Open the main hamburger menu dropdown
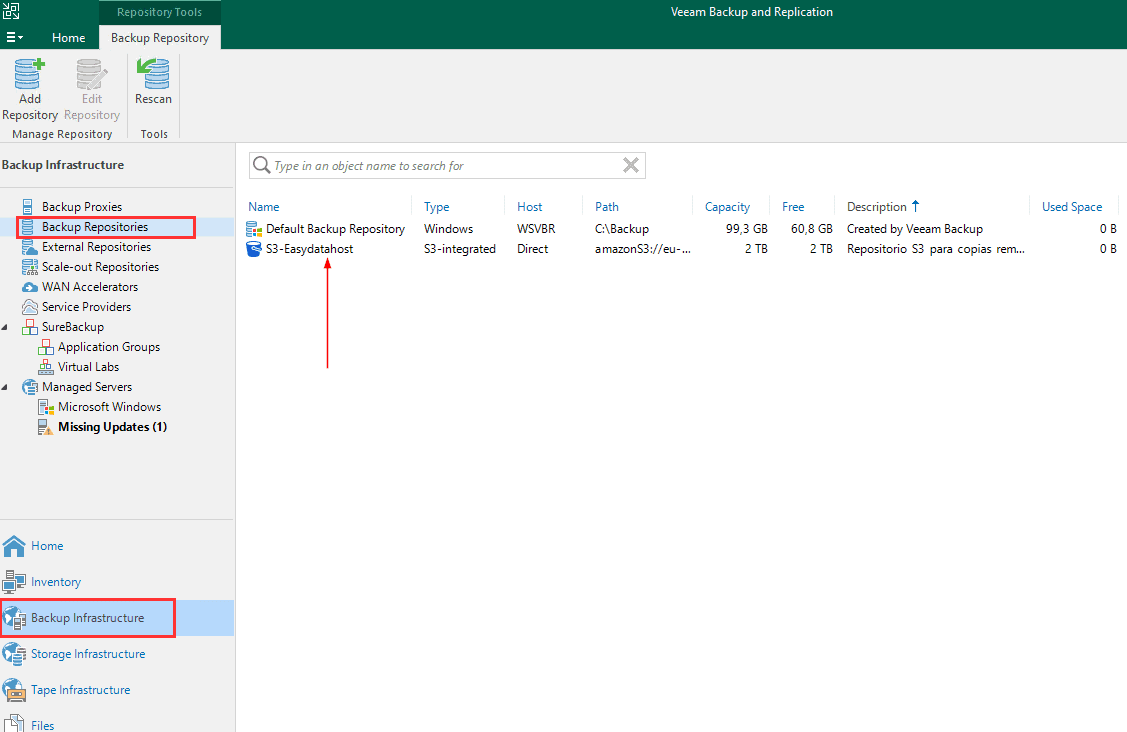This screenshot has width=1127, height=732. click(x=15, y=38)
